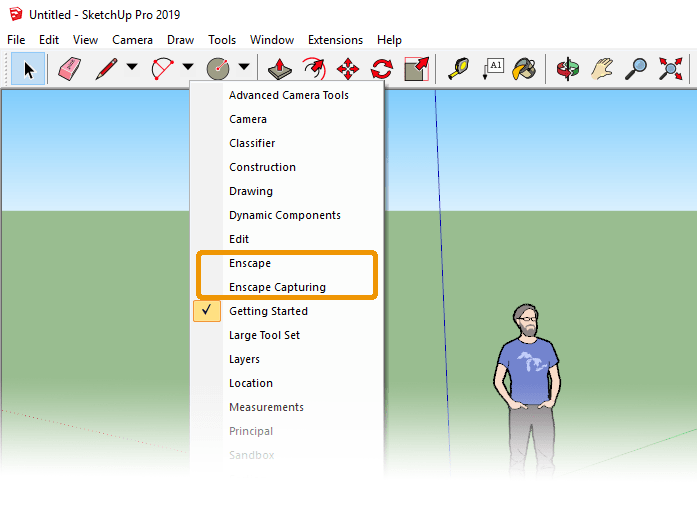Activate the Orbit camera tool
This screenshot has height=516, width=697.
point(567,69)
